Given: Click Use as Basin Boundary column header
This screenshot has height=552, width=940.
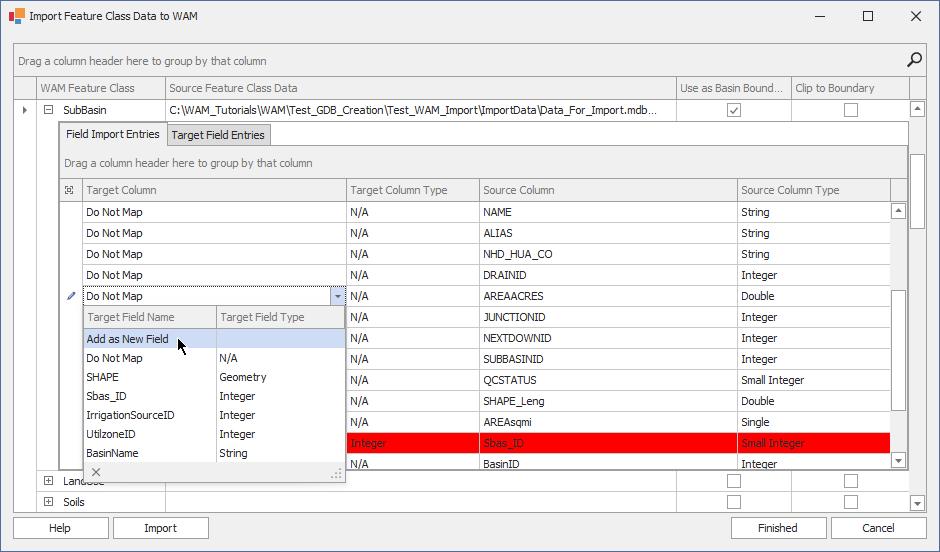Looking at the screenshot, I should pyautogui.click(x=734, y=88).
